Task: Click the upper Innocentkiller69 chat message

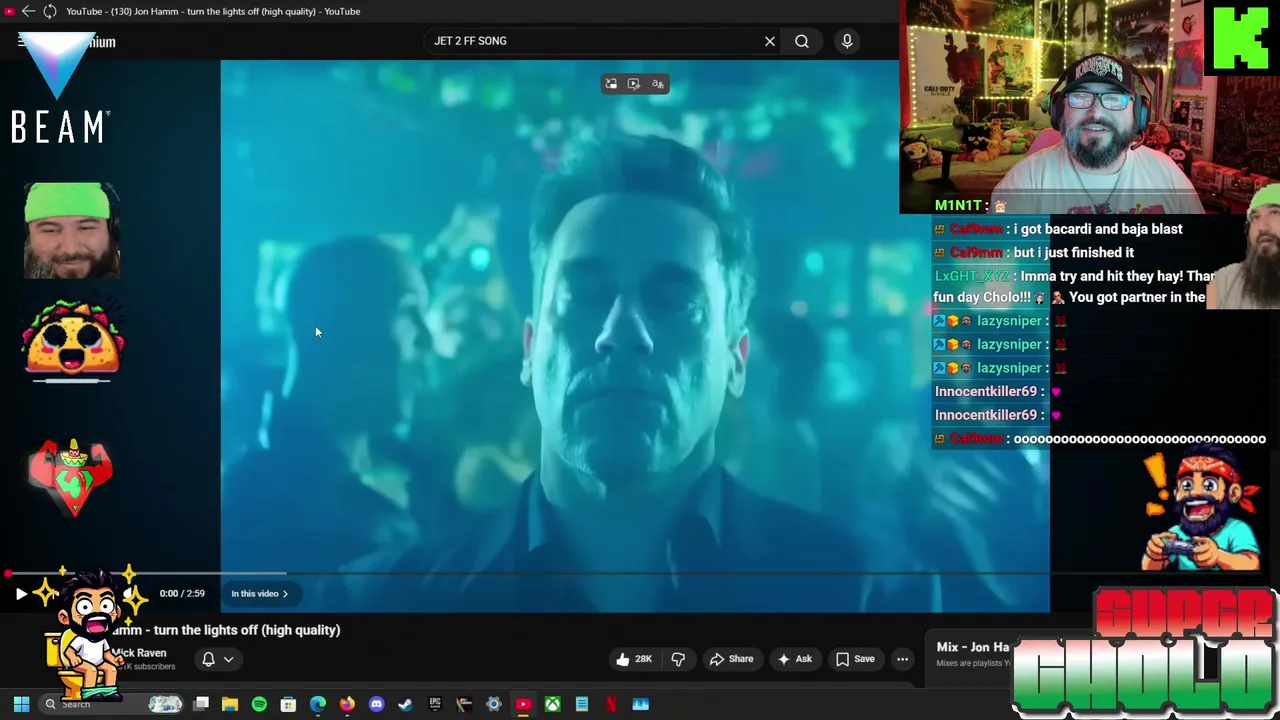Action: 997,392
